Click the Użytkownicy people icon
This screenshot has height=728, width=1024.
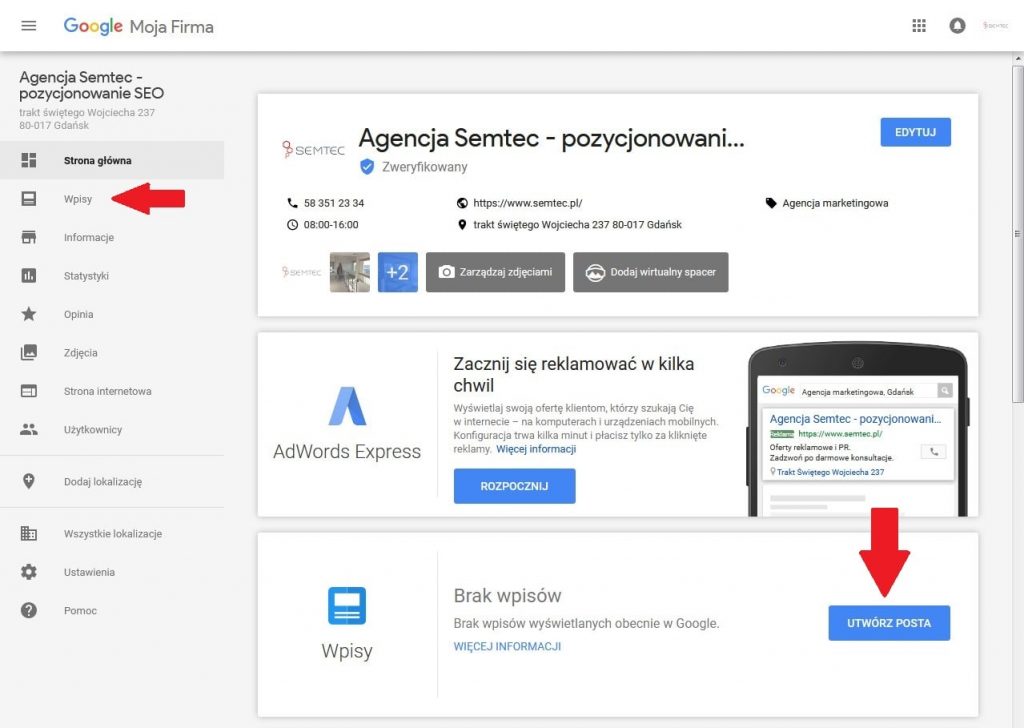tap(29, 429)
